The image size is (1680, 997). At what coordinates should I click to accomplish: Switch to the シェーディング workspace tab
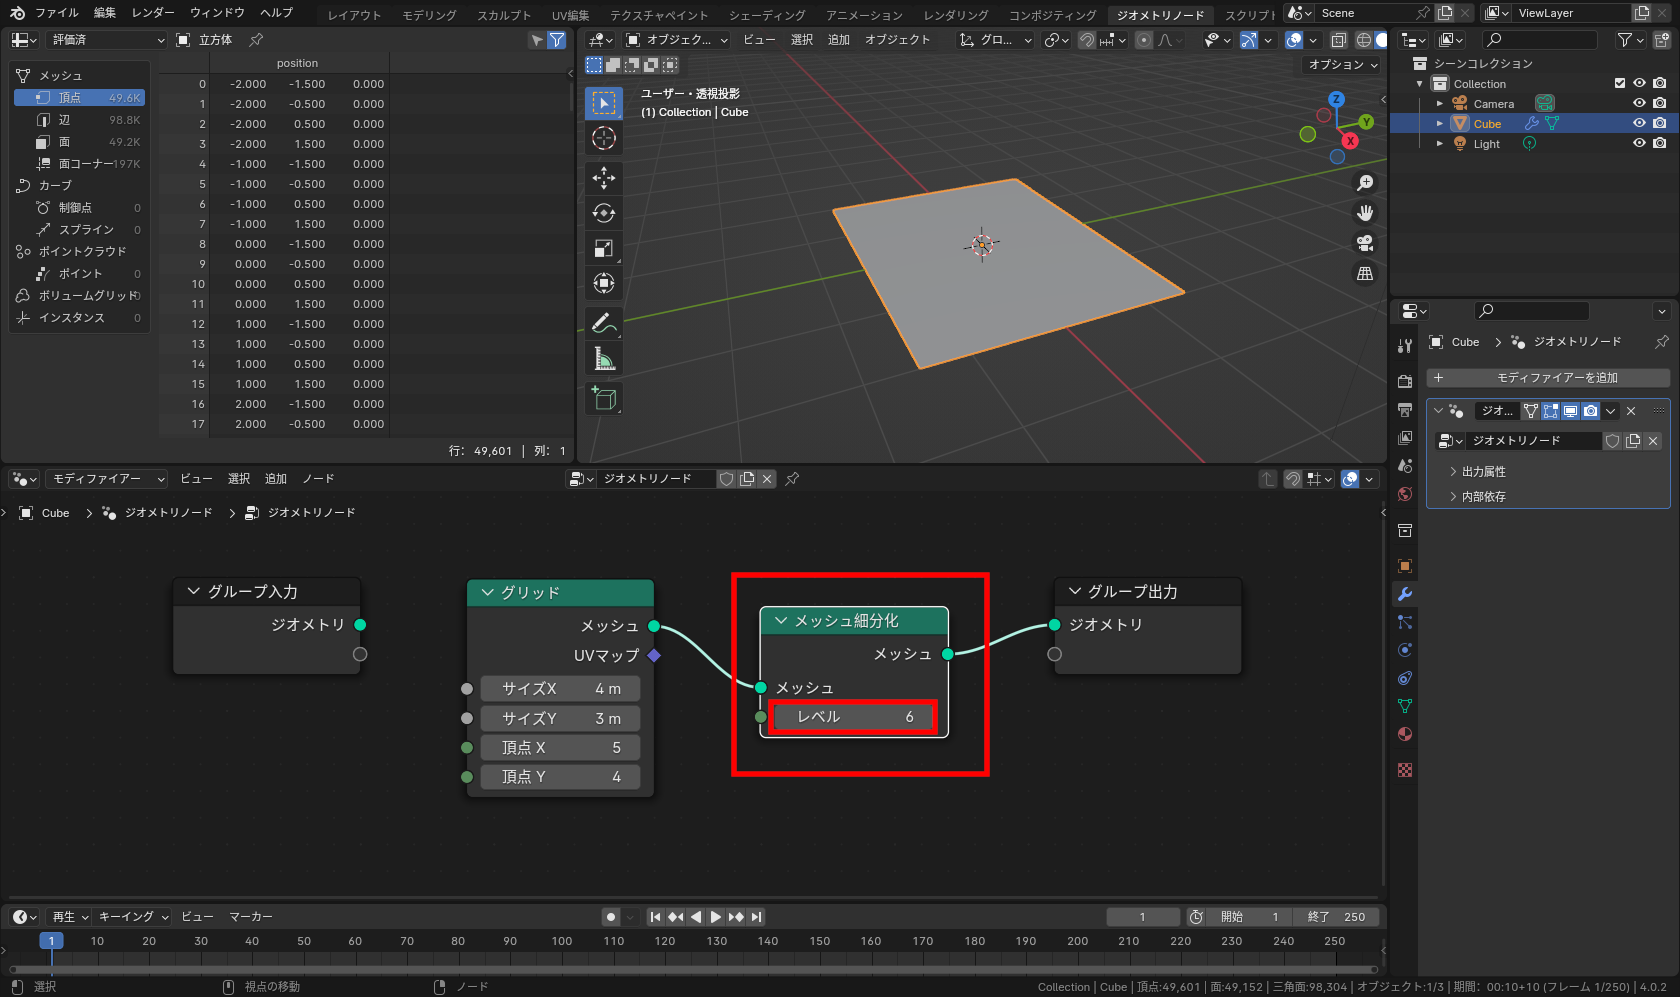[x=766, y=14]
